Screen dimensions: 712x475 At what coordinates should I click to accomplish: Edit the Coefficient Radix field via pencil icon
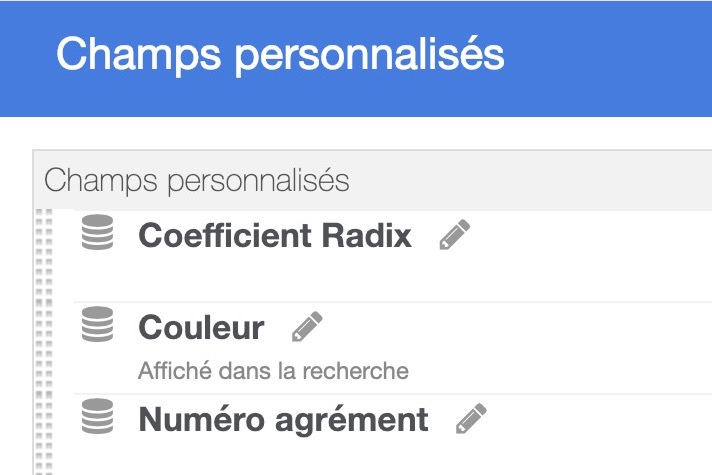coord(455,234)
